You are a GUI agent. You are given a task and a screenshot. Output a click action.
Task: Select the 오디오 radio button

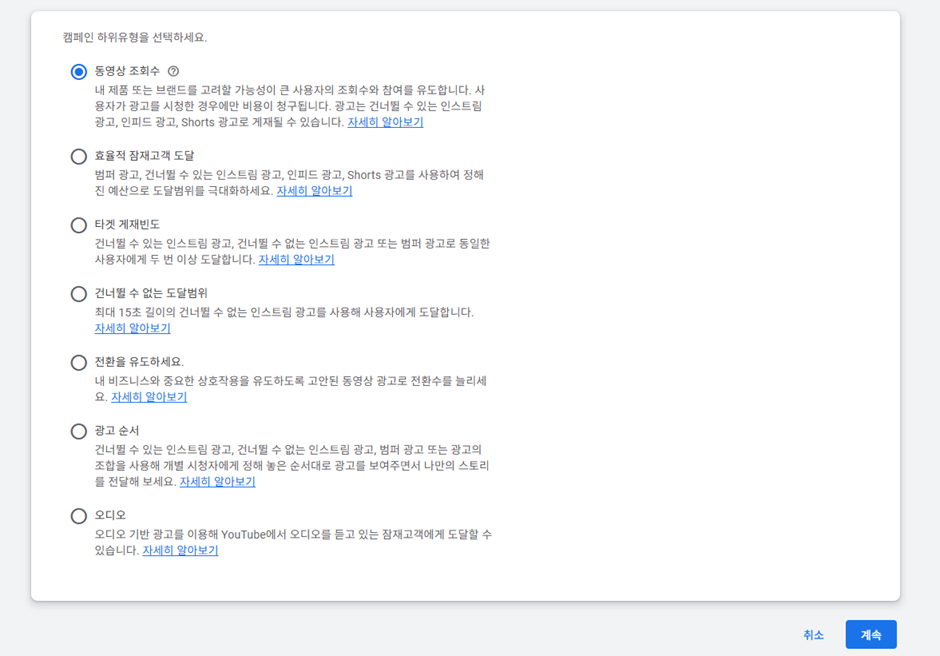click(79, 516)
